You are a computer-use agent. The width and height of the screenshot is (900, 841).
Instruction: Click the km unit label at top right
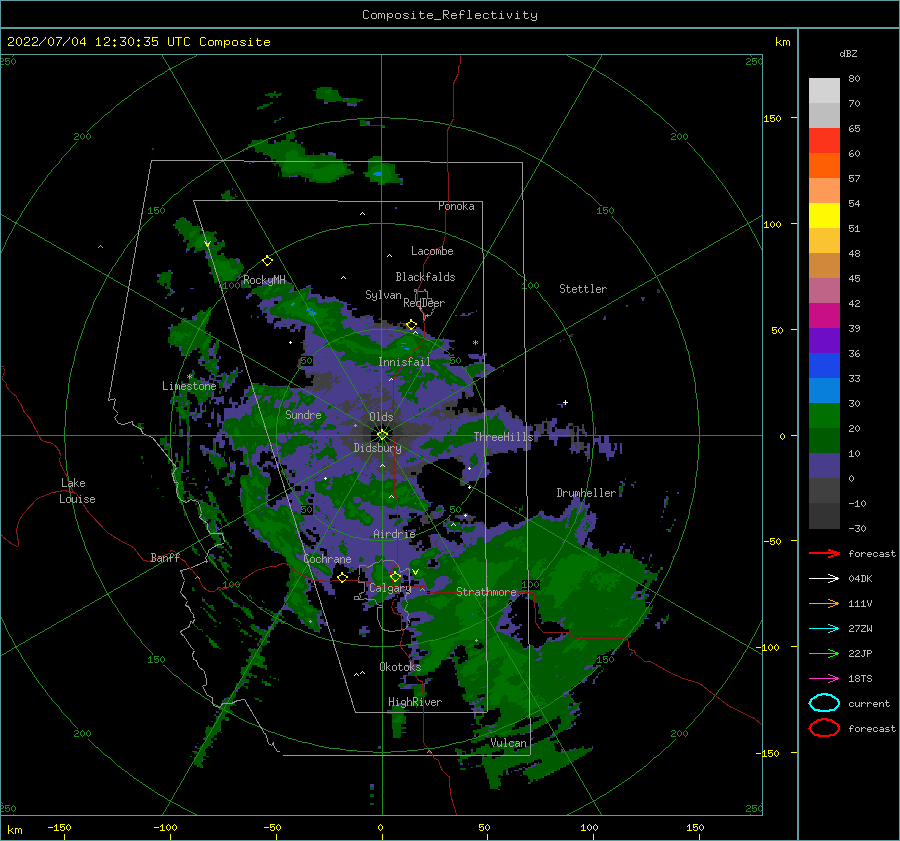[x=782, y=42]
